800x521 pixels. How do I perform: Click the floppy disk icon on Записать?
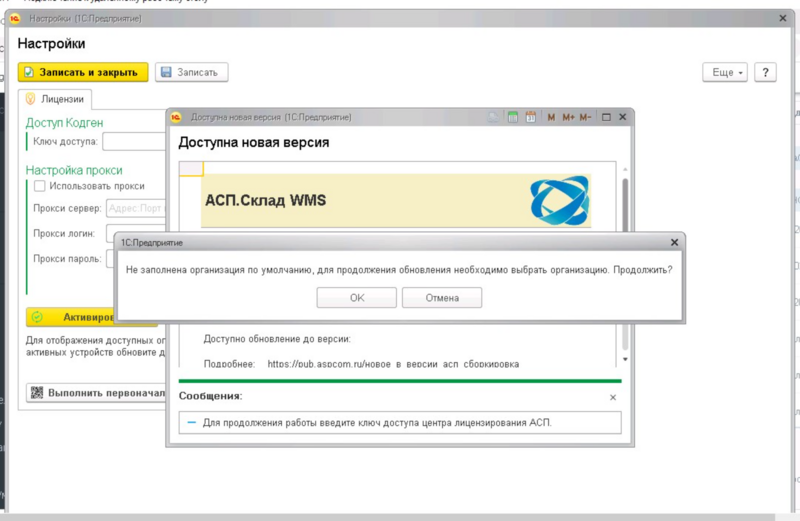coord(166,72)
